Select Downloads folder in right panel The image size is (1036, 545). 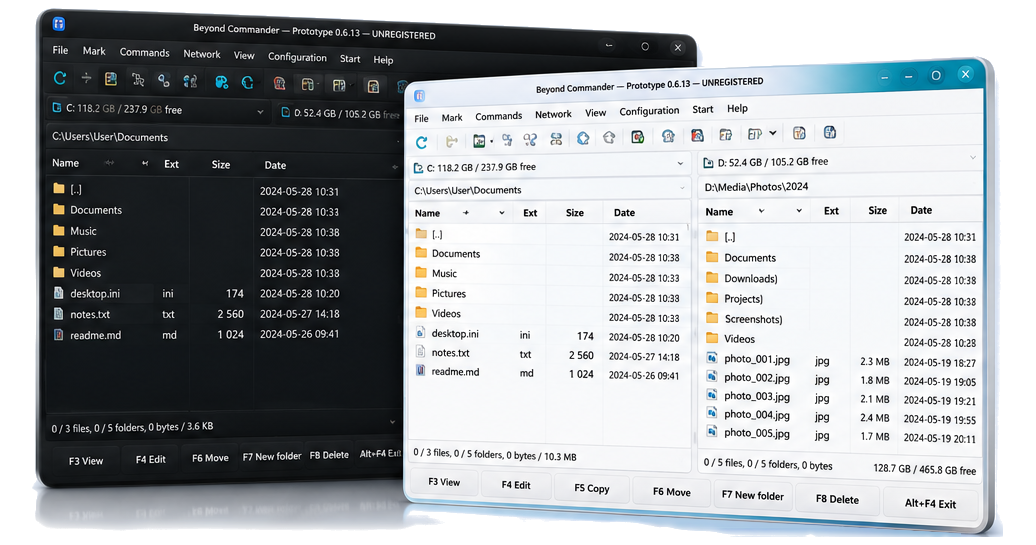tap(751, 278)
